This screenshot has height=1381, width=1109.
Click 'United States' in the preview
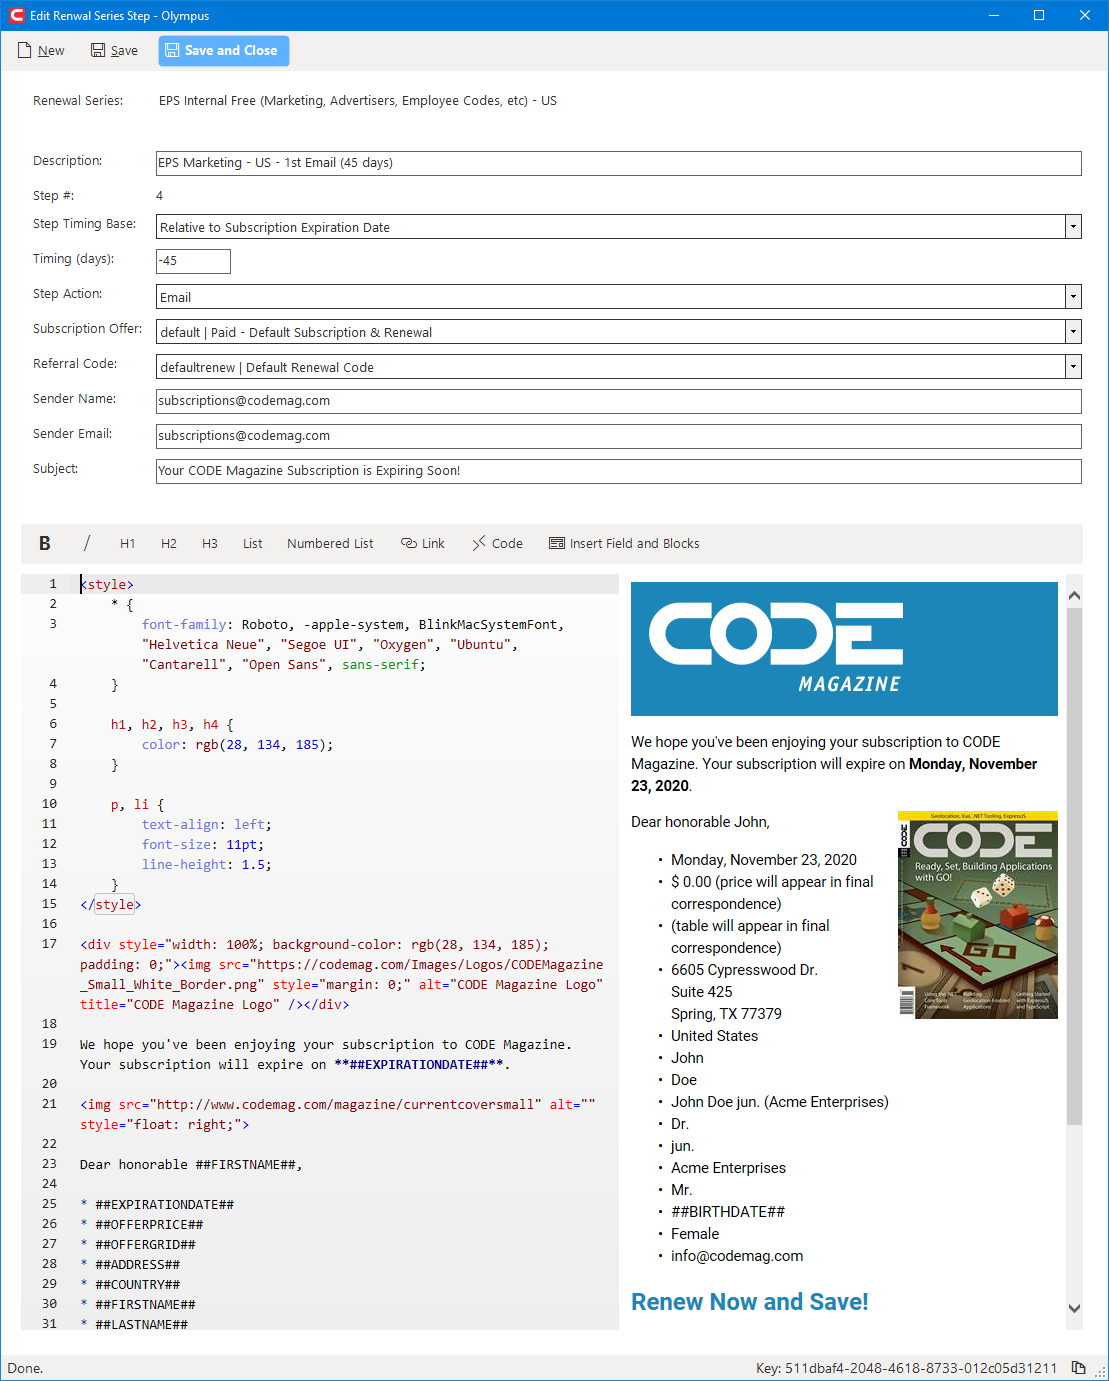[x=714, y=1036]
